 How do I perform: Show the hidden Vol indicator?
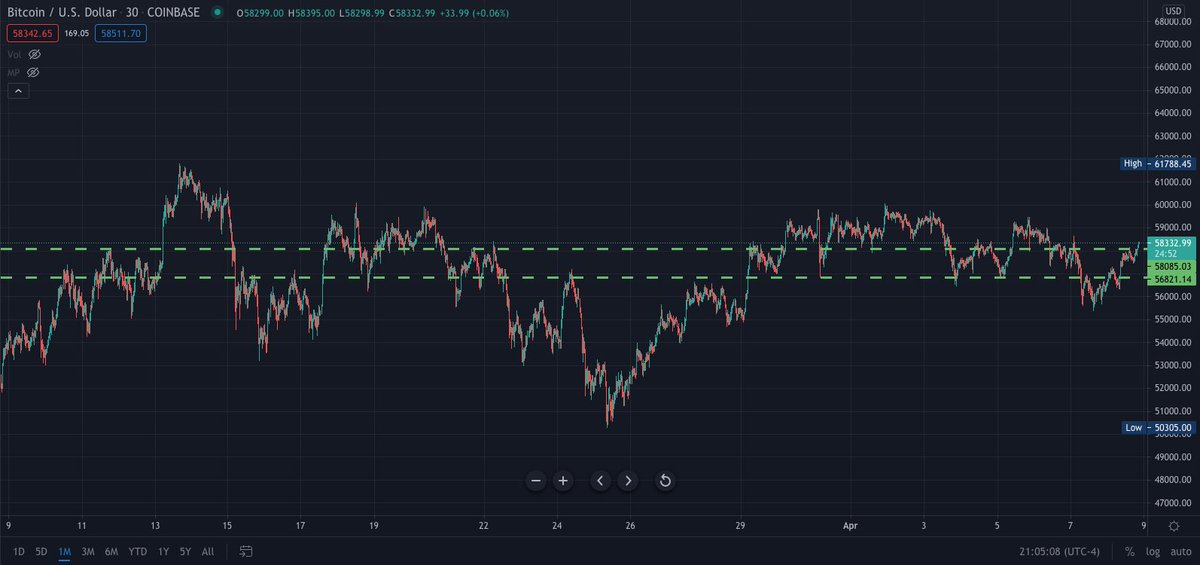pyautogui.click(x=33, y=56)
